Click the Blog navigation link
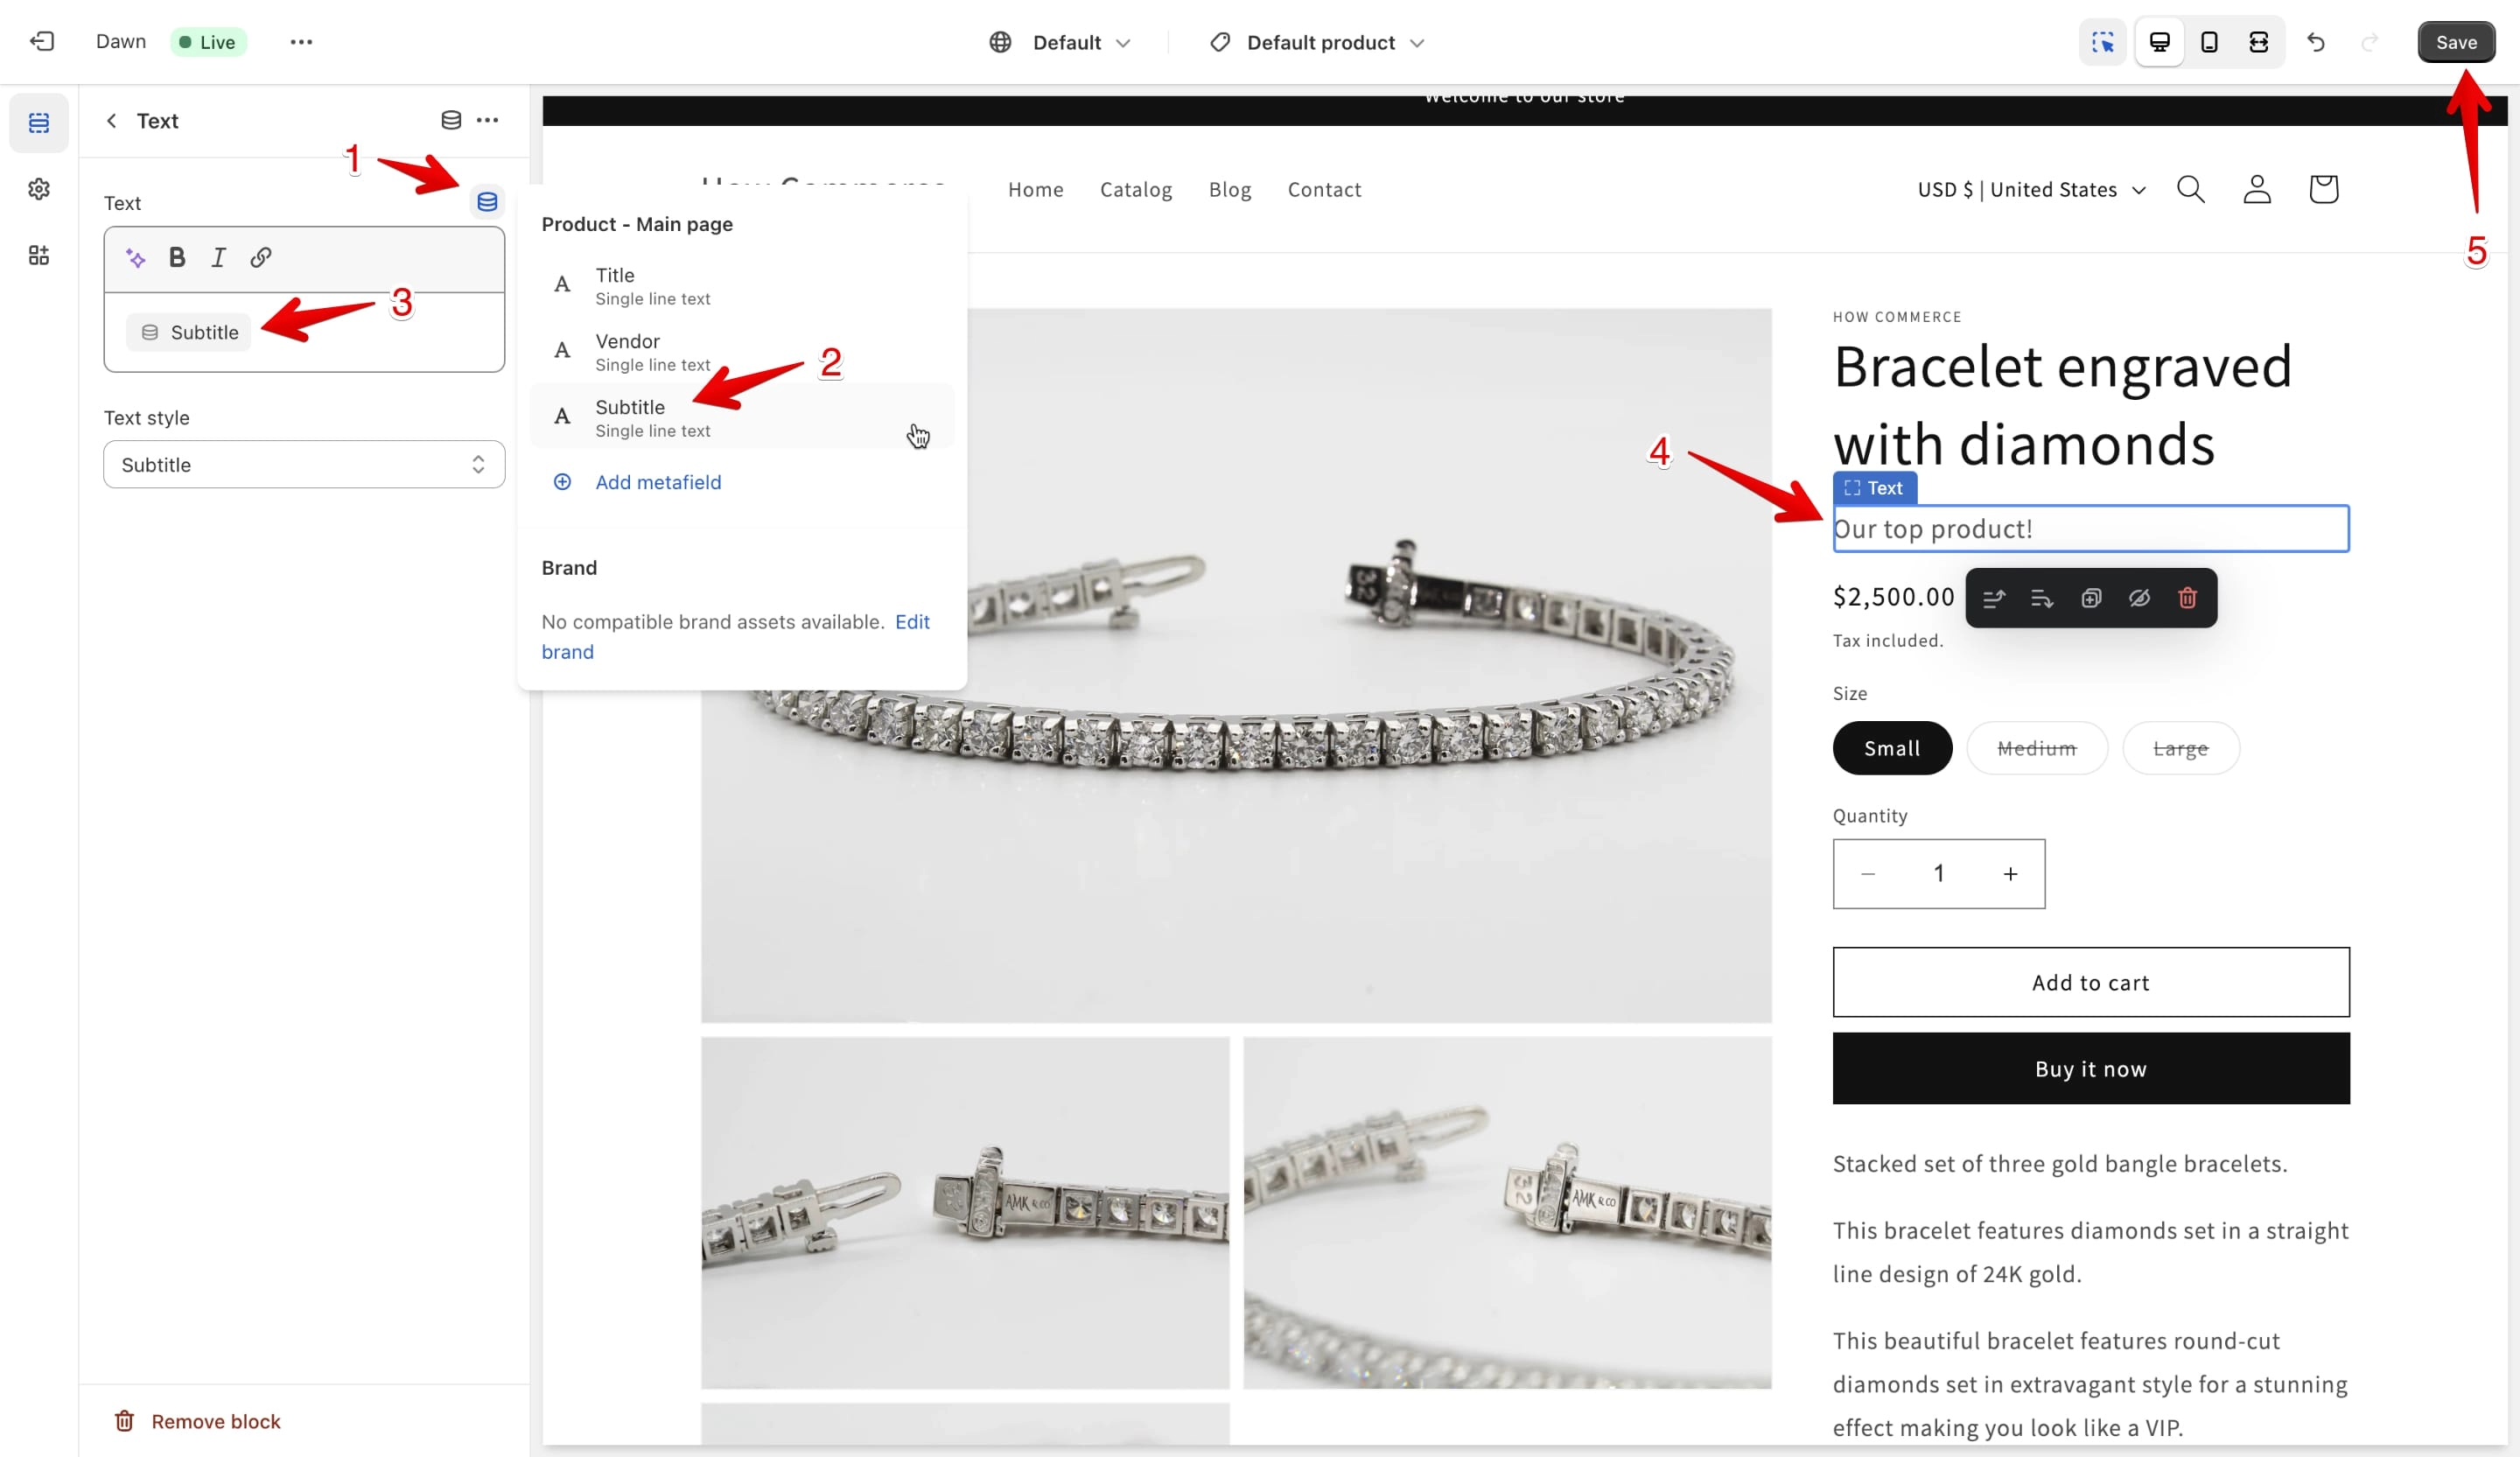Viewport: 2520px width, 1457px height. [1229, 190]
